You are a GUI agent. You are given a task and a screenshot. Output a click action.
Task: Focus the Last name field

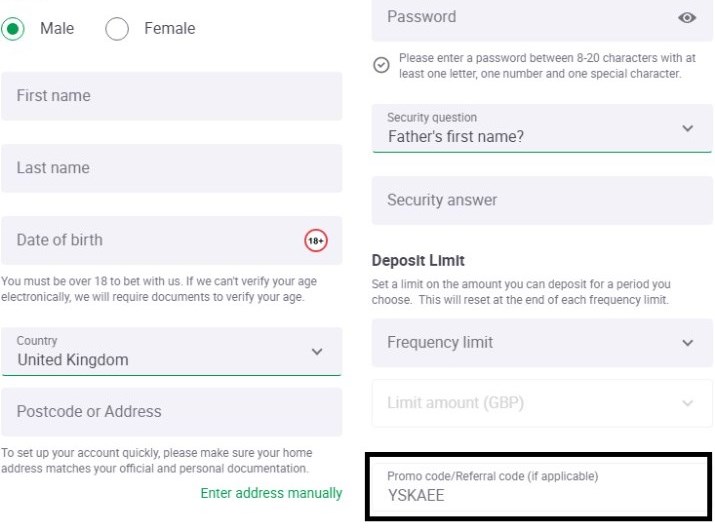pyautogui.click(x=171, y=168)
